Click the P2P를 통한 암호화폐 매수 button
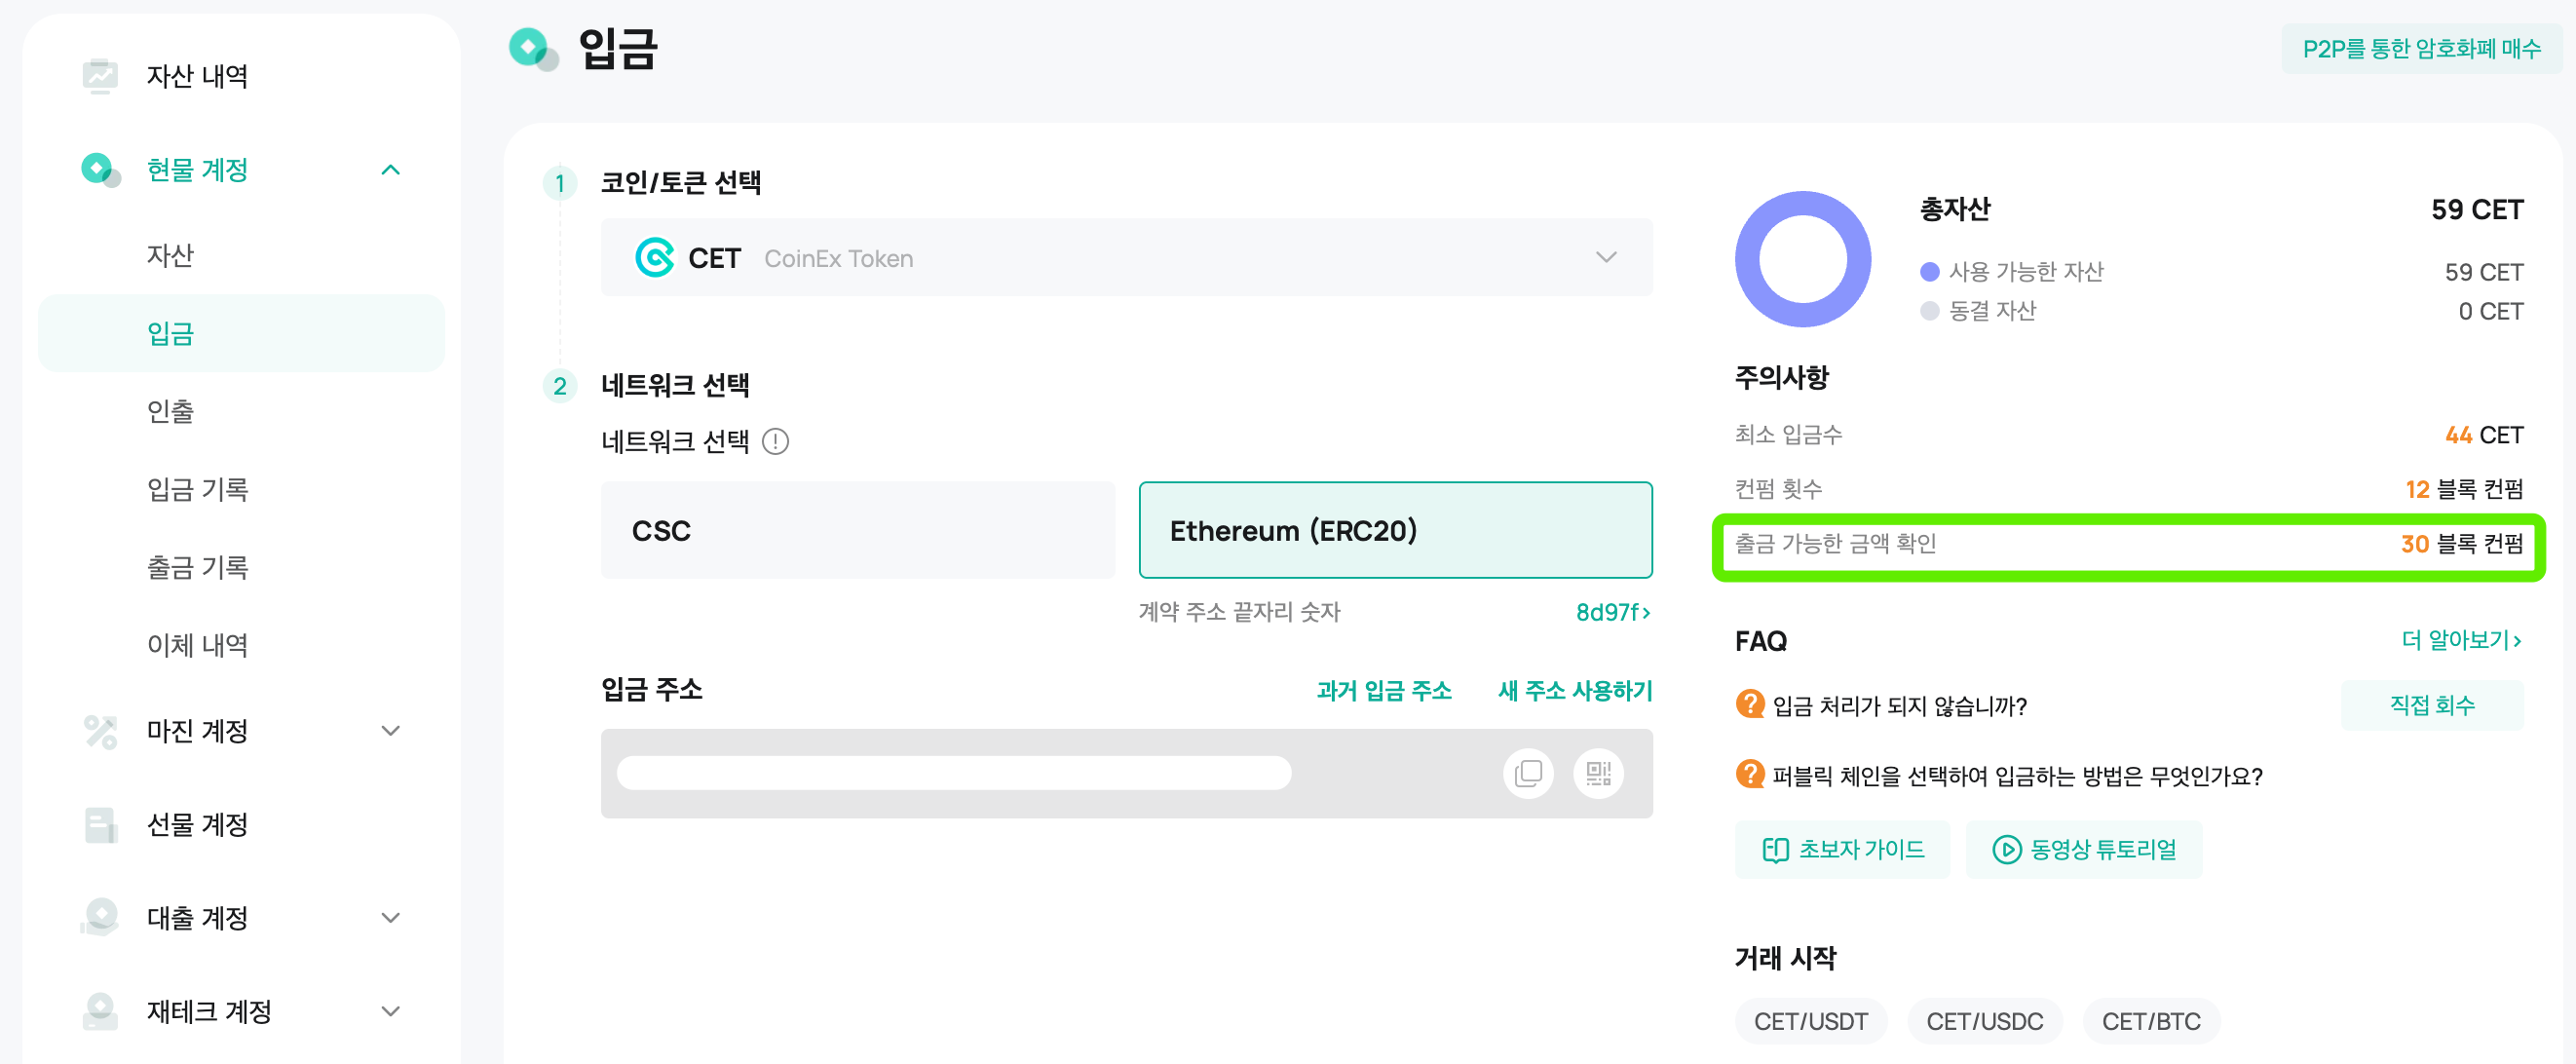The image size is (2576, 1064). pyautogui.click(x=2421, y=49)
